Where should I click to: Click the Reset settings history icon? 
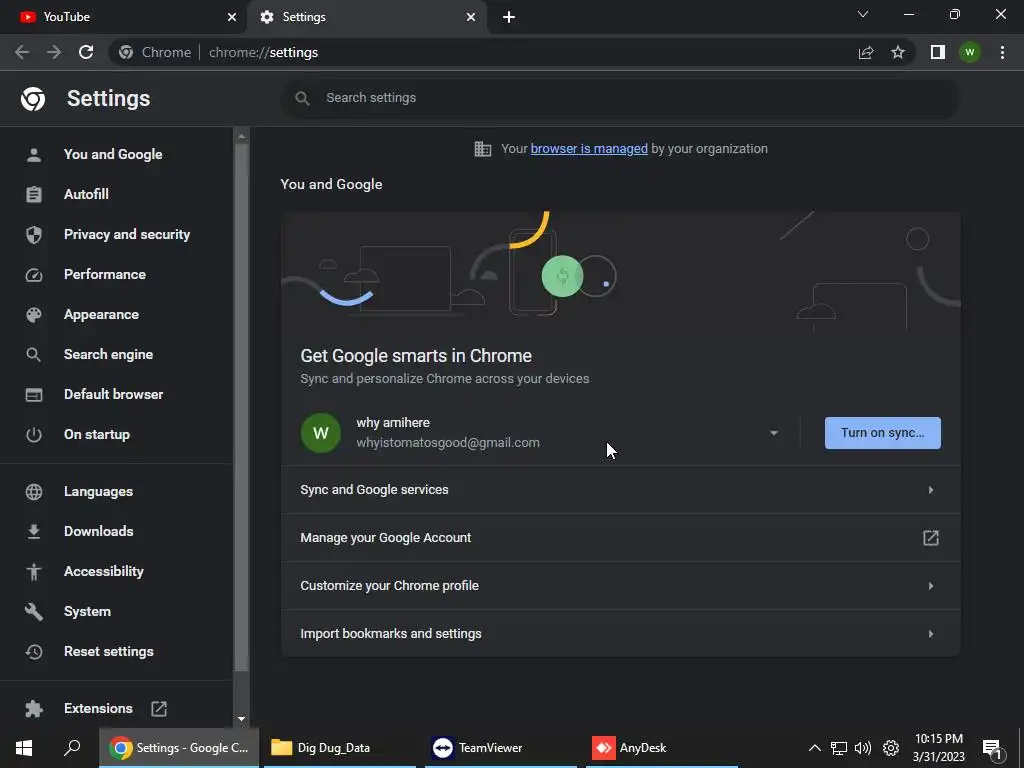click(x=34, y=651)
